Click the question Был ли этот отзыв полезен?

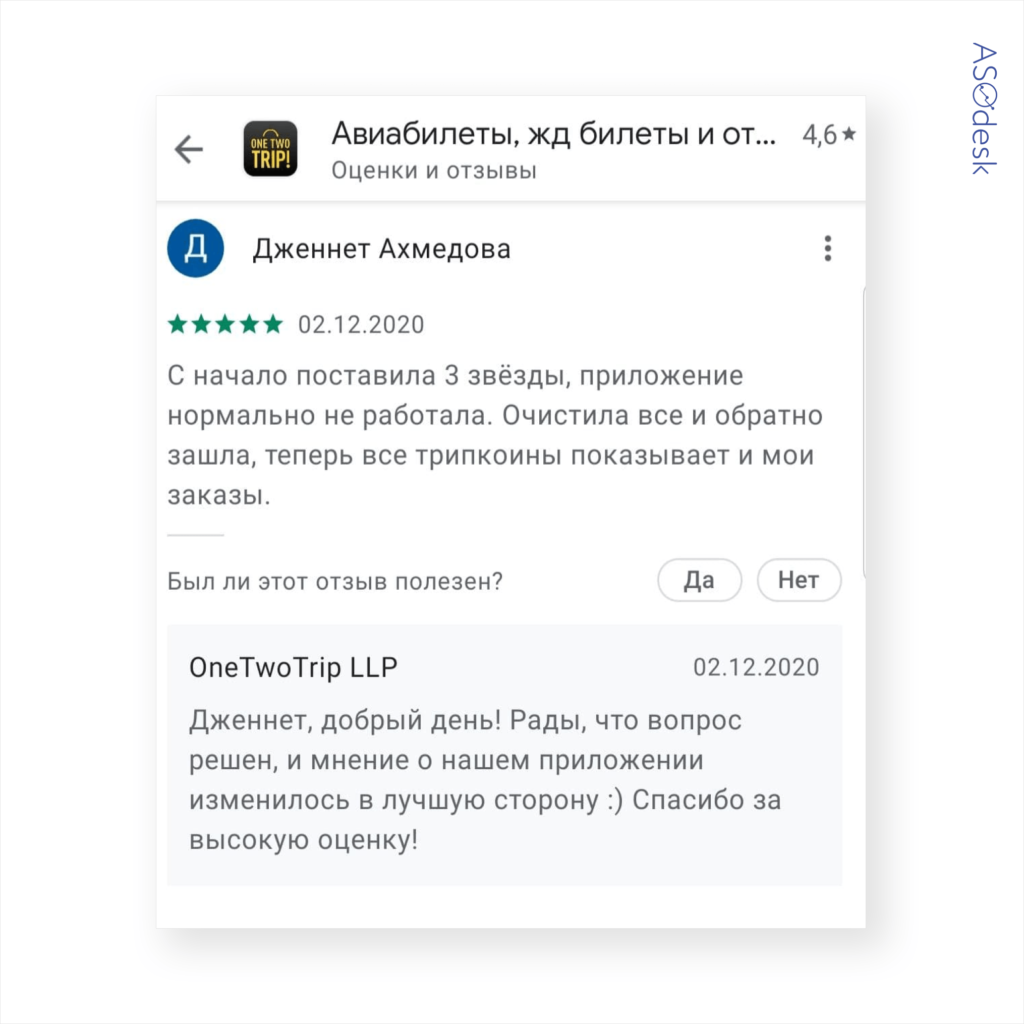pos(335,581)
